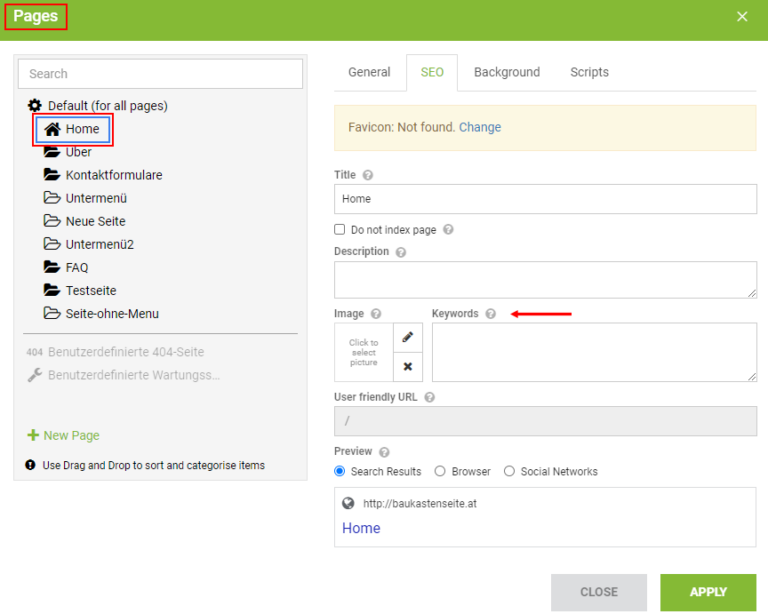768x614 pixels.
Task: Click the folder icon next to FAQ
Action: [x=52, y=266]
